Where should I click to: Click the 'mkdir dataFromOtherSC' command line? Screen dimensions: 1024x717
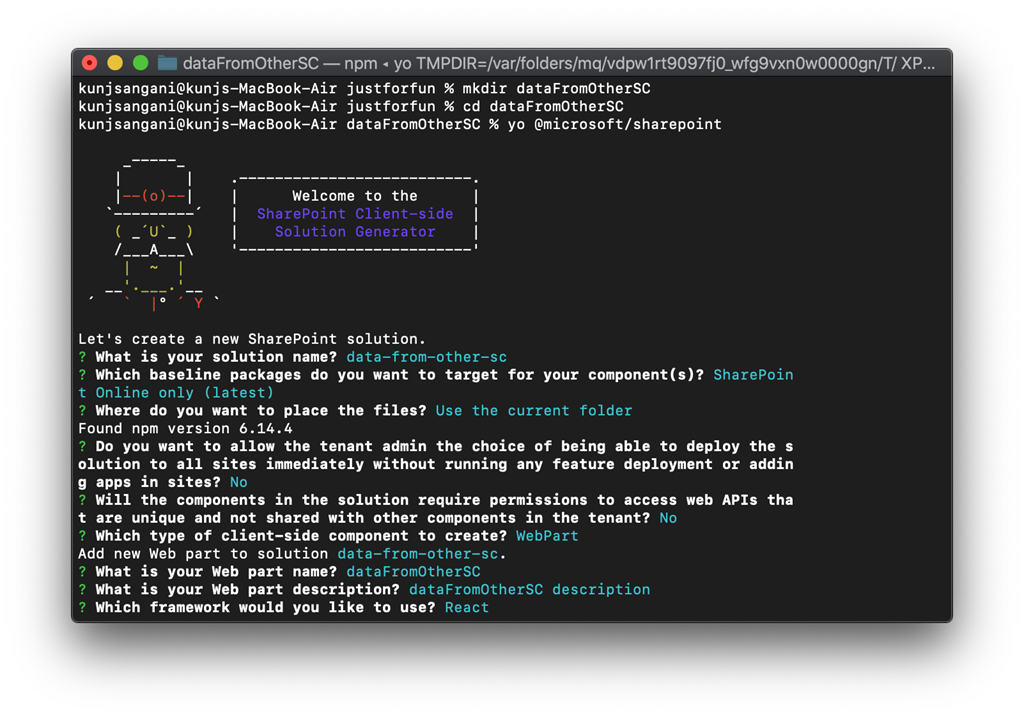click(x=570, y=88)
